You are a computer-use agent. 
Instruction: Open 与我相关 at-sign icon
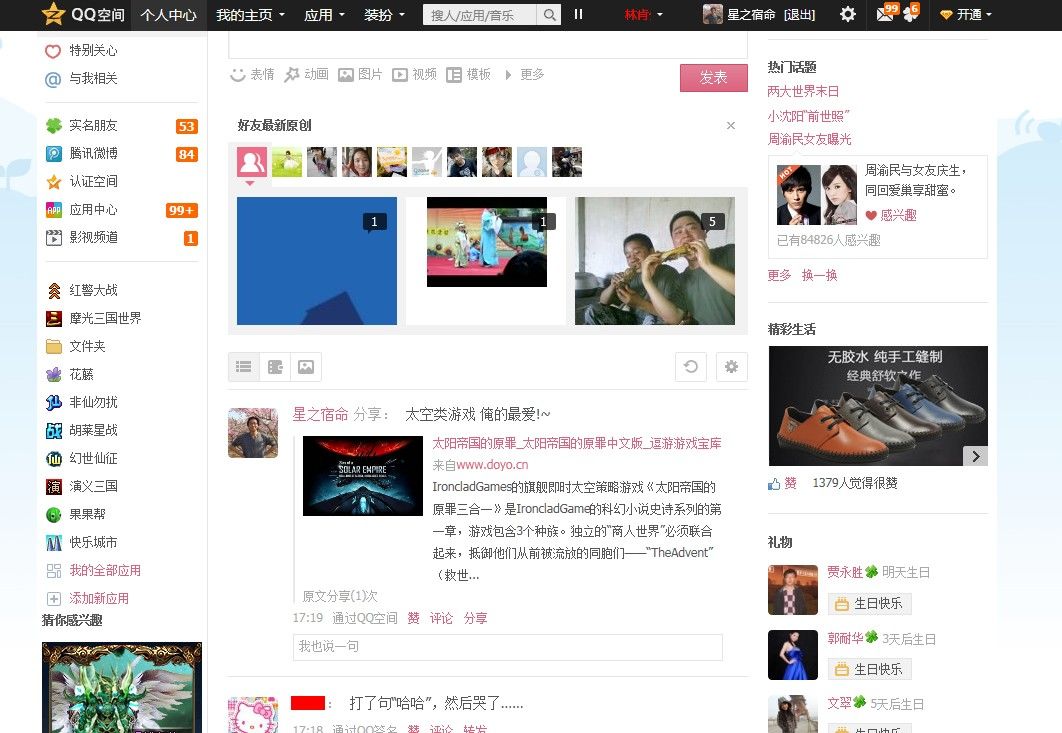53,79
